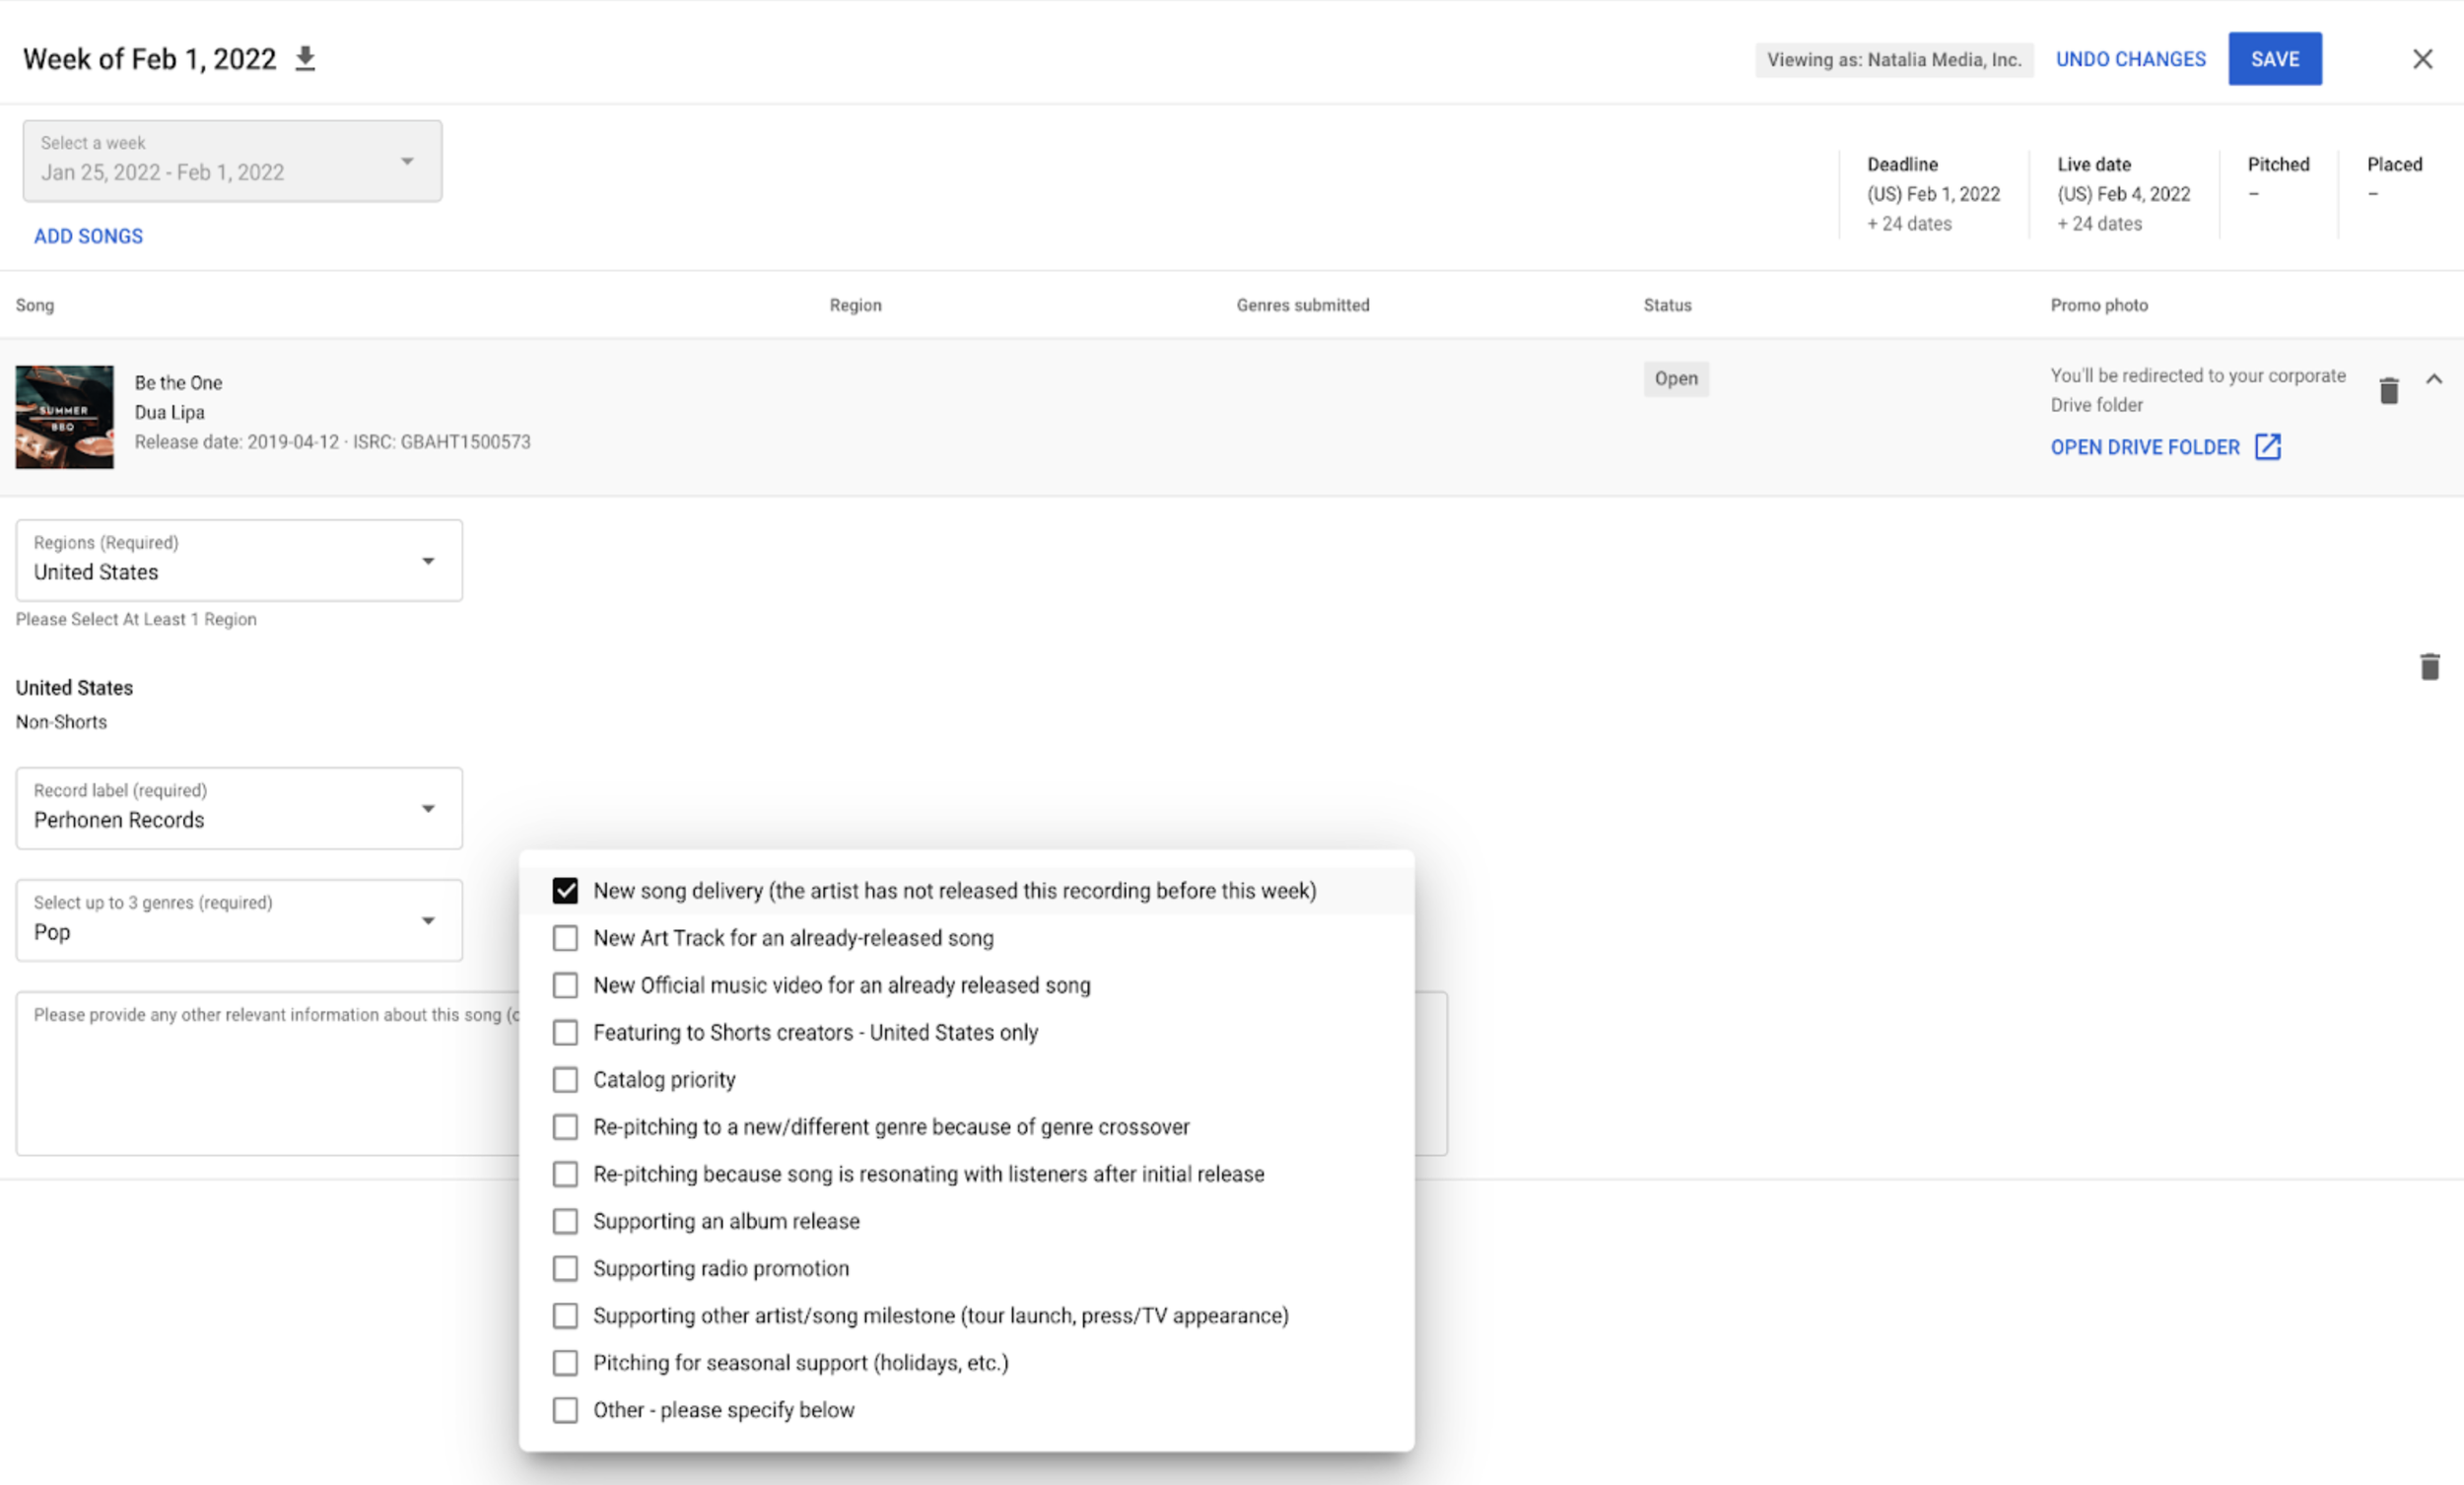Expand the Regions (Required) dropdown
2464x1485 pixels.
click(x=238, y=560)
